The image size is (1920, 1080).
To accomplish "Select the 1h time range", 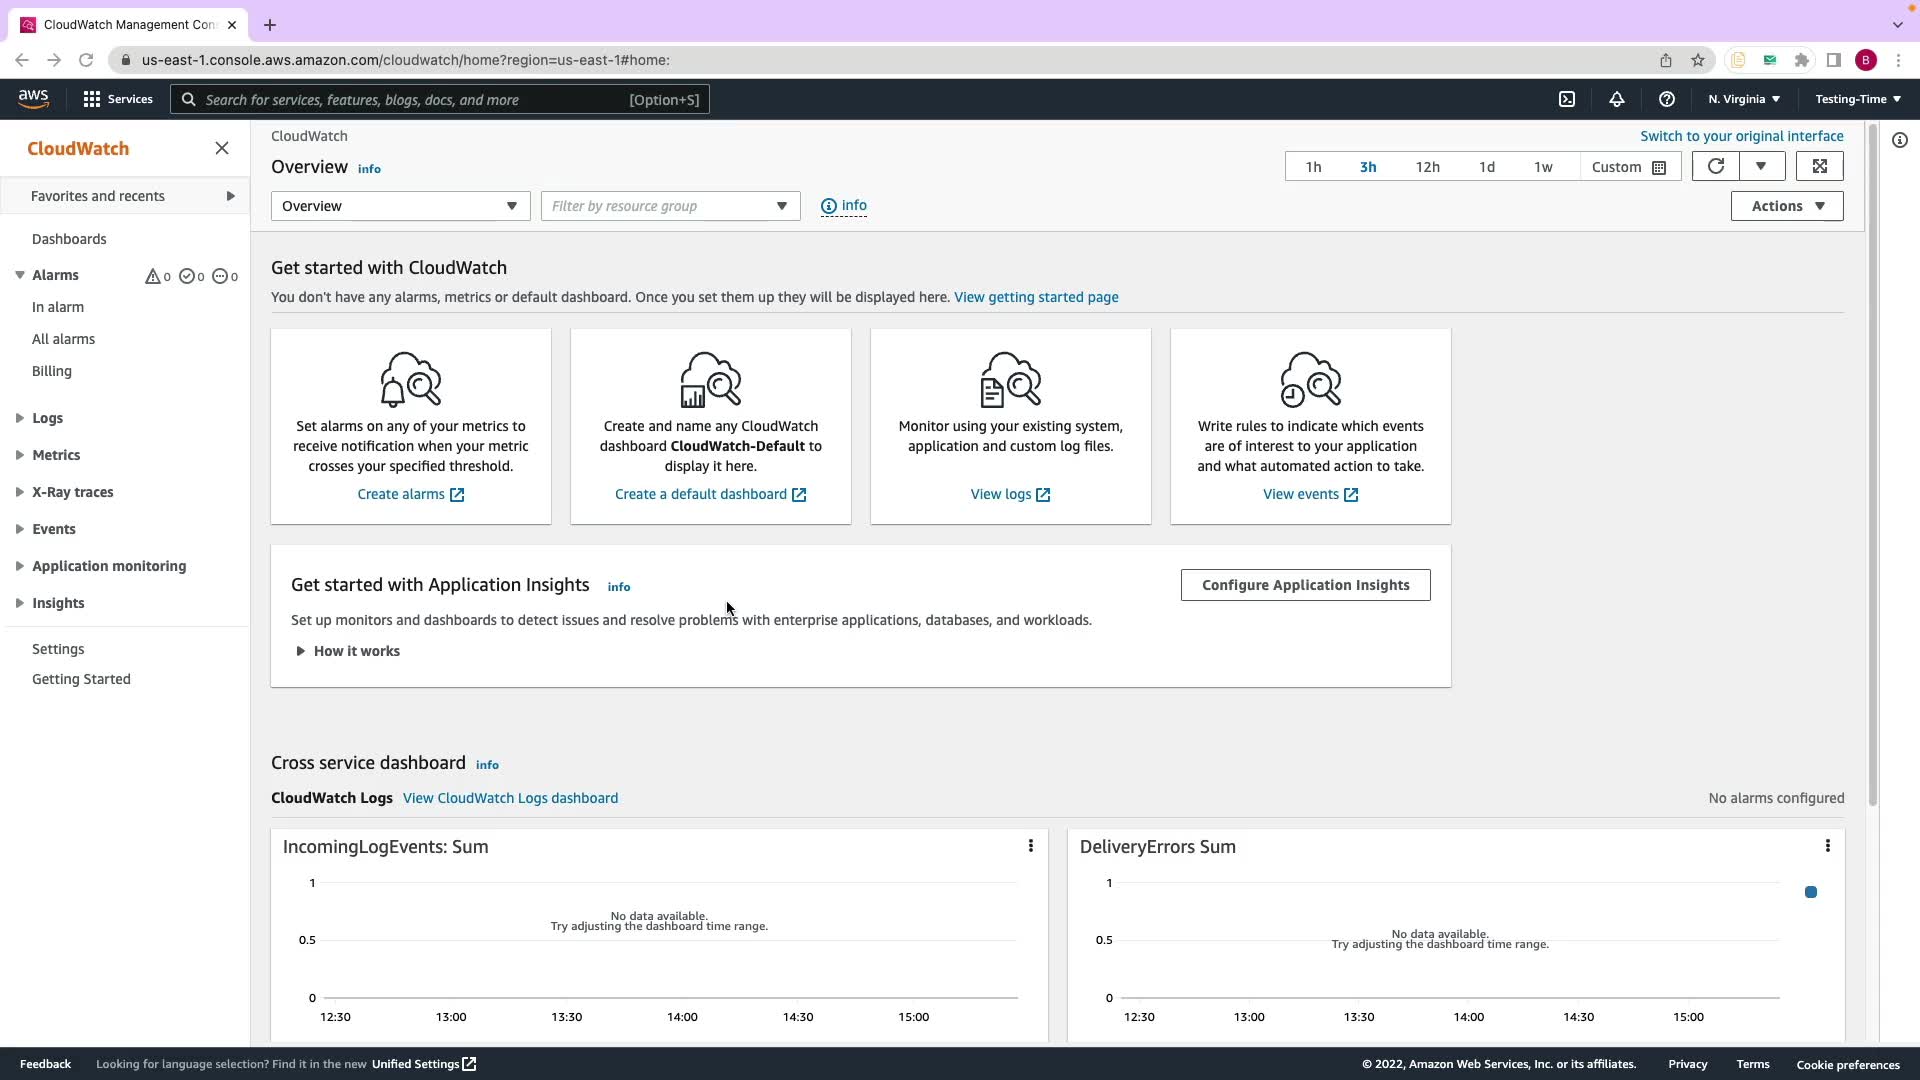I will pos(1313,167).
